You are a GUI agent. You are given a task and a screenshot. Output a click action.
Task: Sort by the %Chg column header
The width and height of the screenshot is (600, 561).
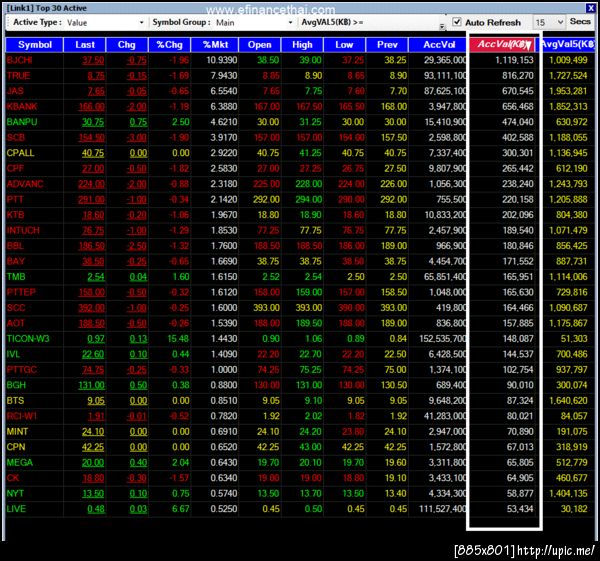point(170,45)
